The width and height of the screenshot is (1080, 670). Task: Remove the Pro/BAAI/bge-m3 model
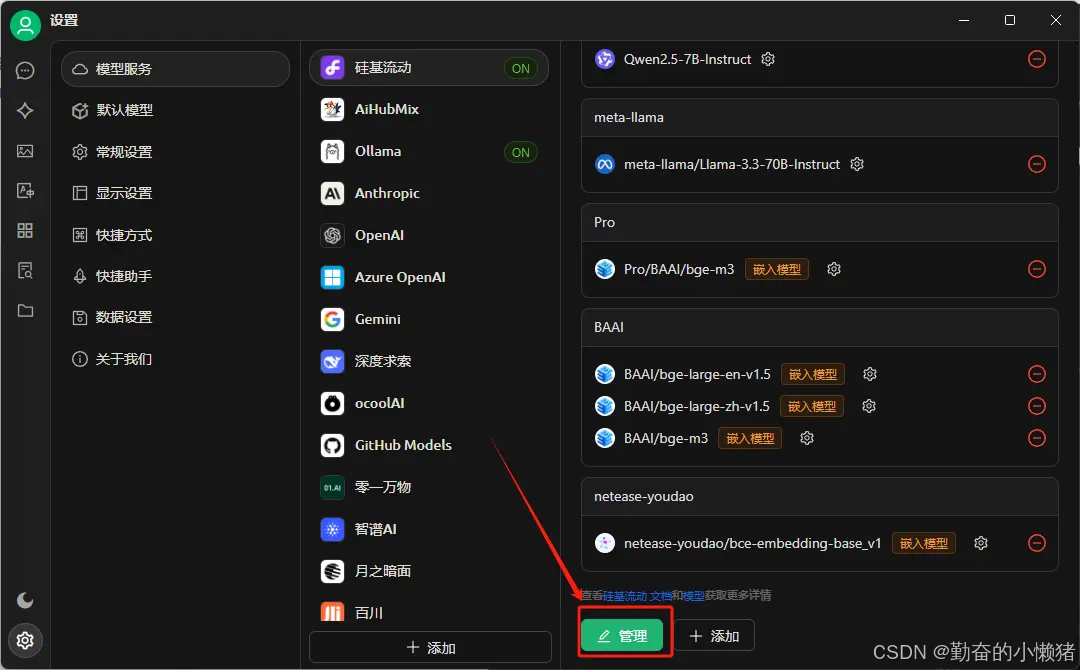point(1037,269)
